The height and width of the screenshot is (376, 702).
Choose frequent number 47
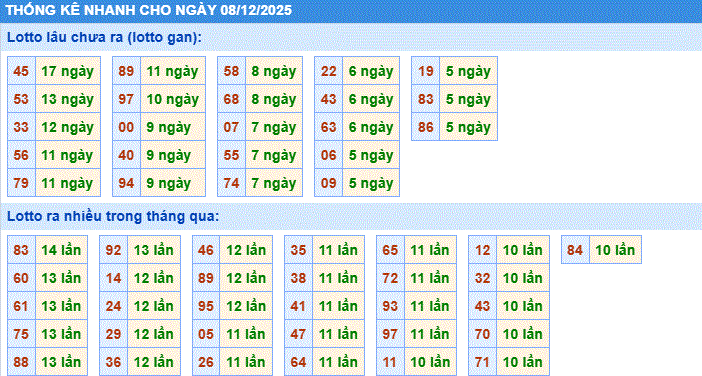(299, 334)
